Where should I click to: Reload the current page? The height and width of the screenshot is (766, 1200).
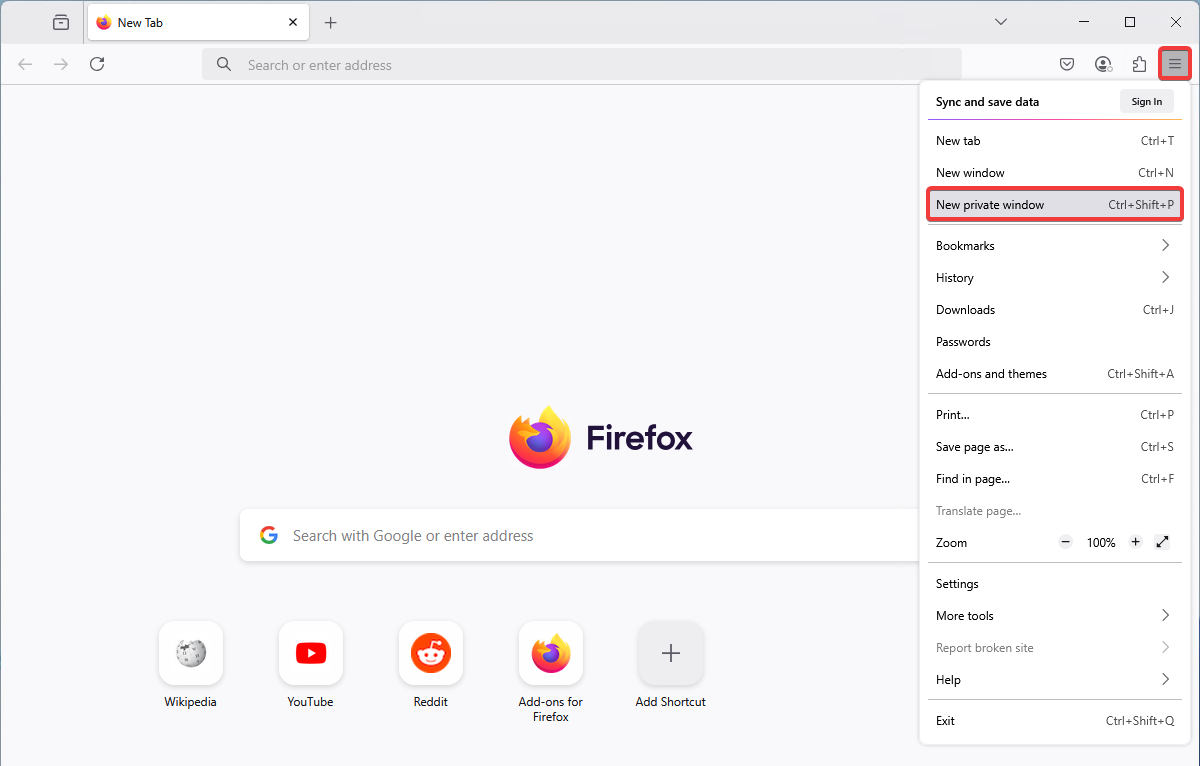[97, 64]
